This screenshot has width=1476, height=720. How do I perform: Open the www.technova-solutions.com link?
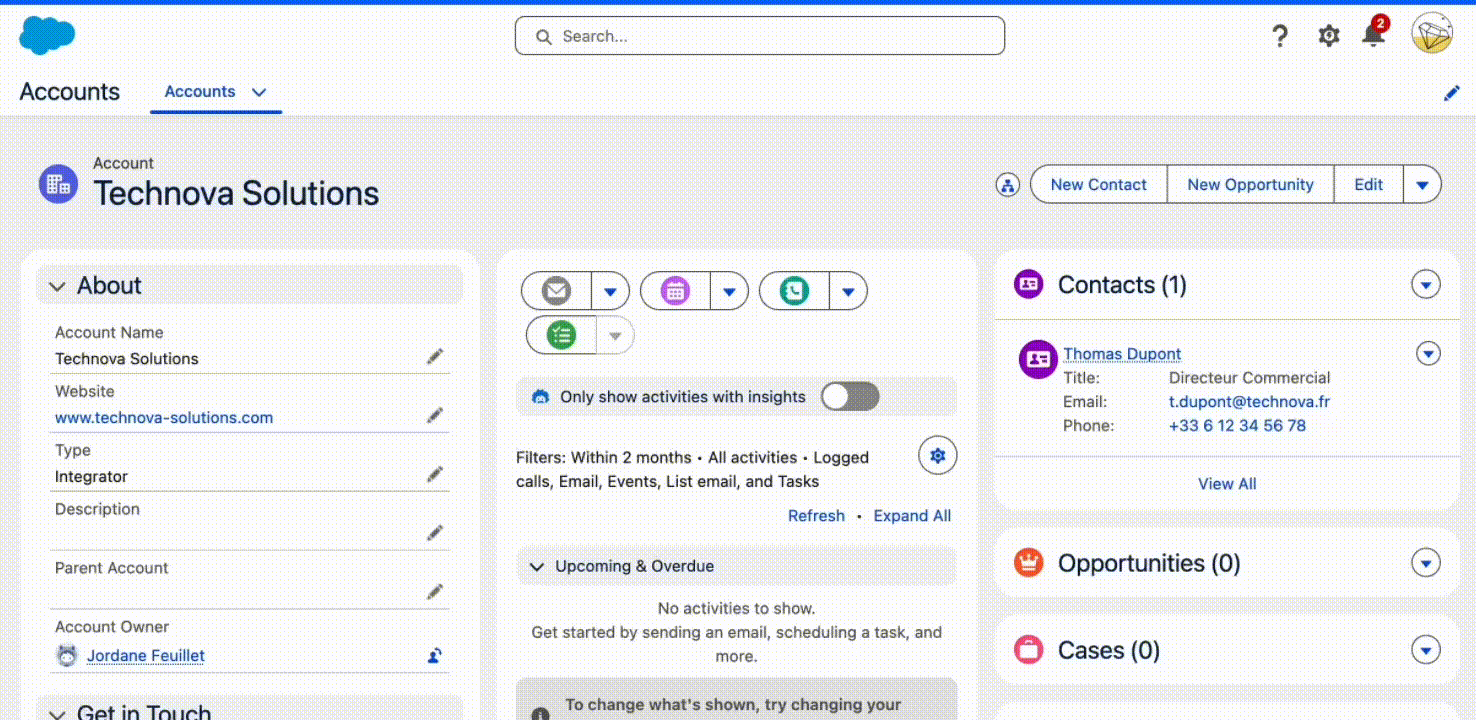tap(164, 417)
